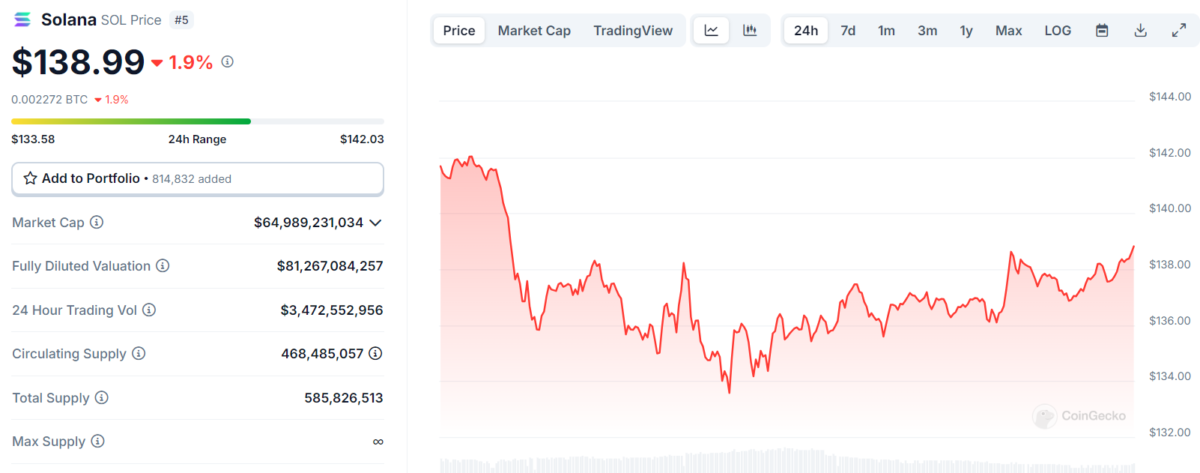Toggle LOG scale on chart

point(1058,31)
